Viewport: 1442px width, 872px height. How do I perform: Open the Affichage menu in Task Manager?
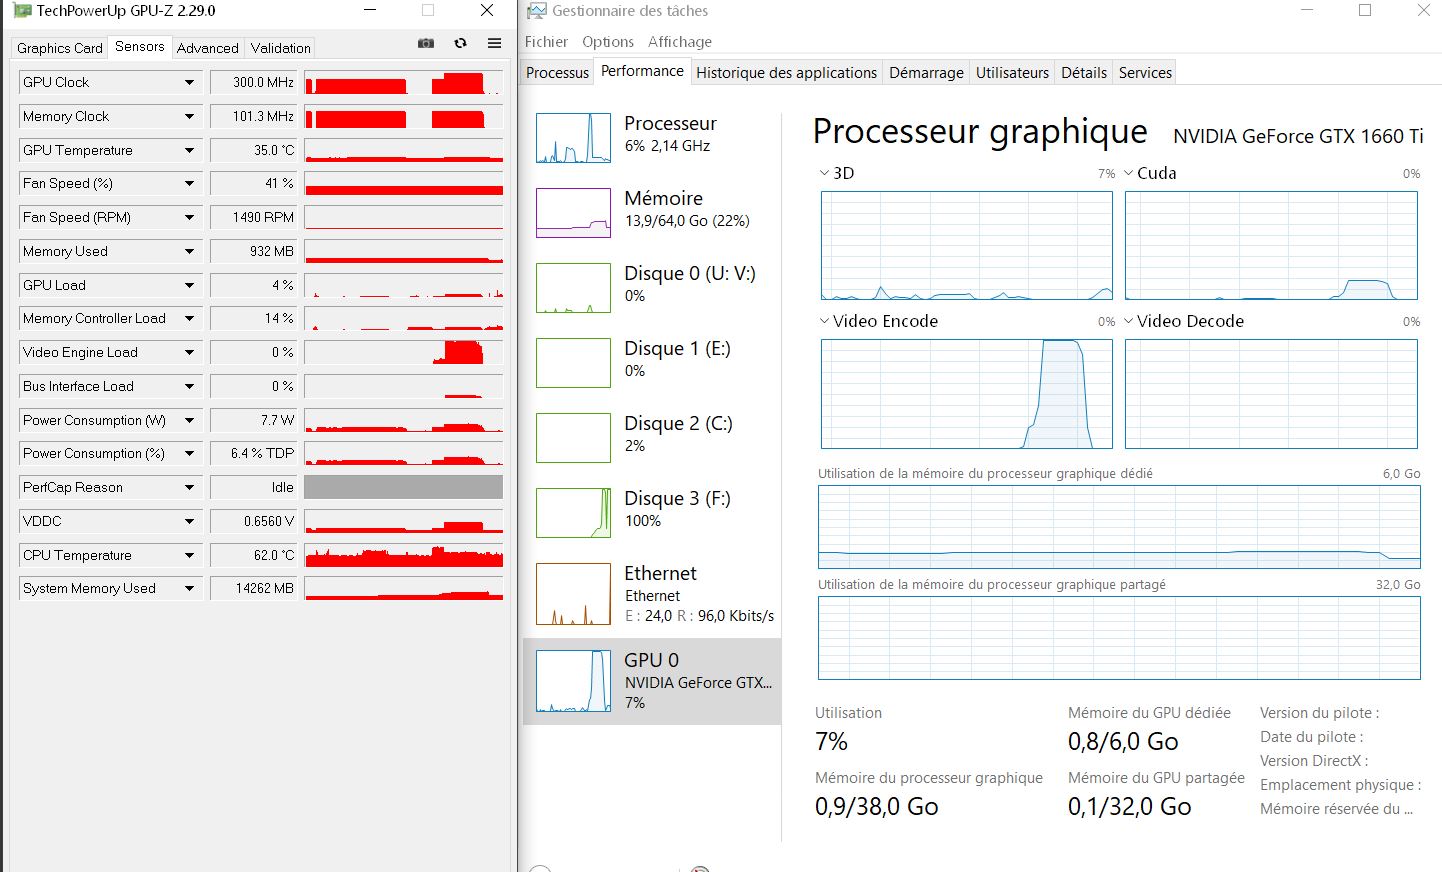pos(680,42)
